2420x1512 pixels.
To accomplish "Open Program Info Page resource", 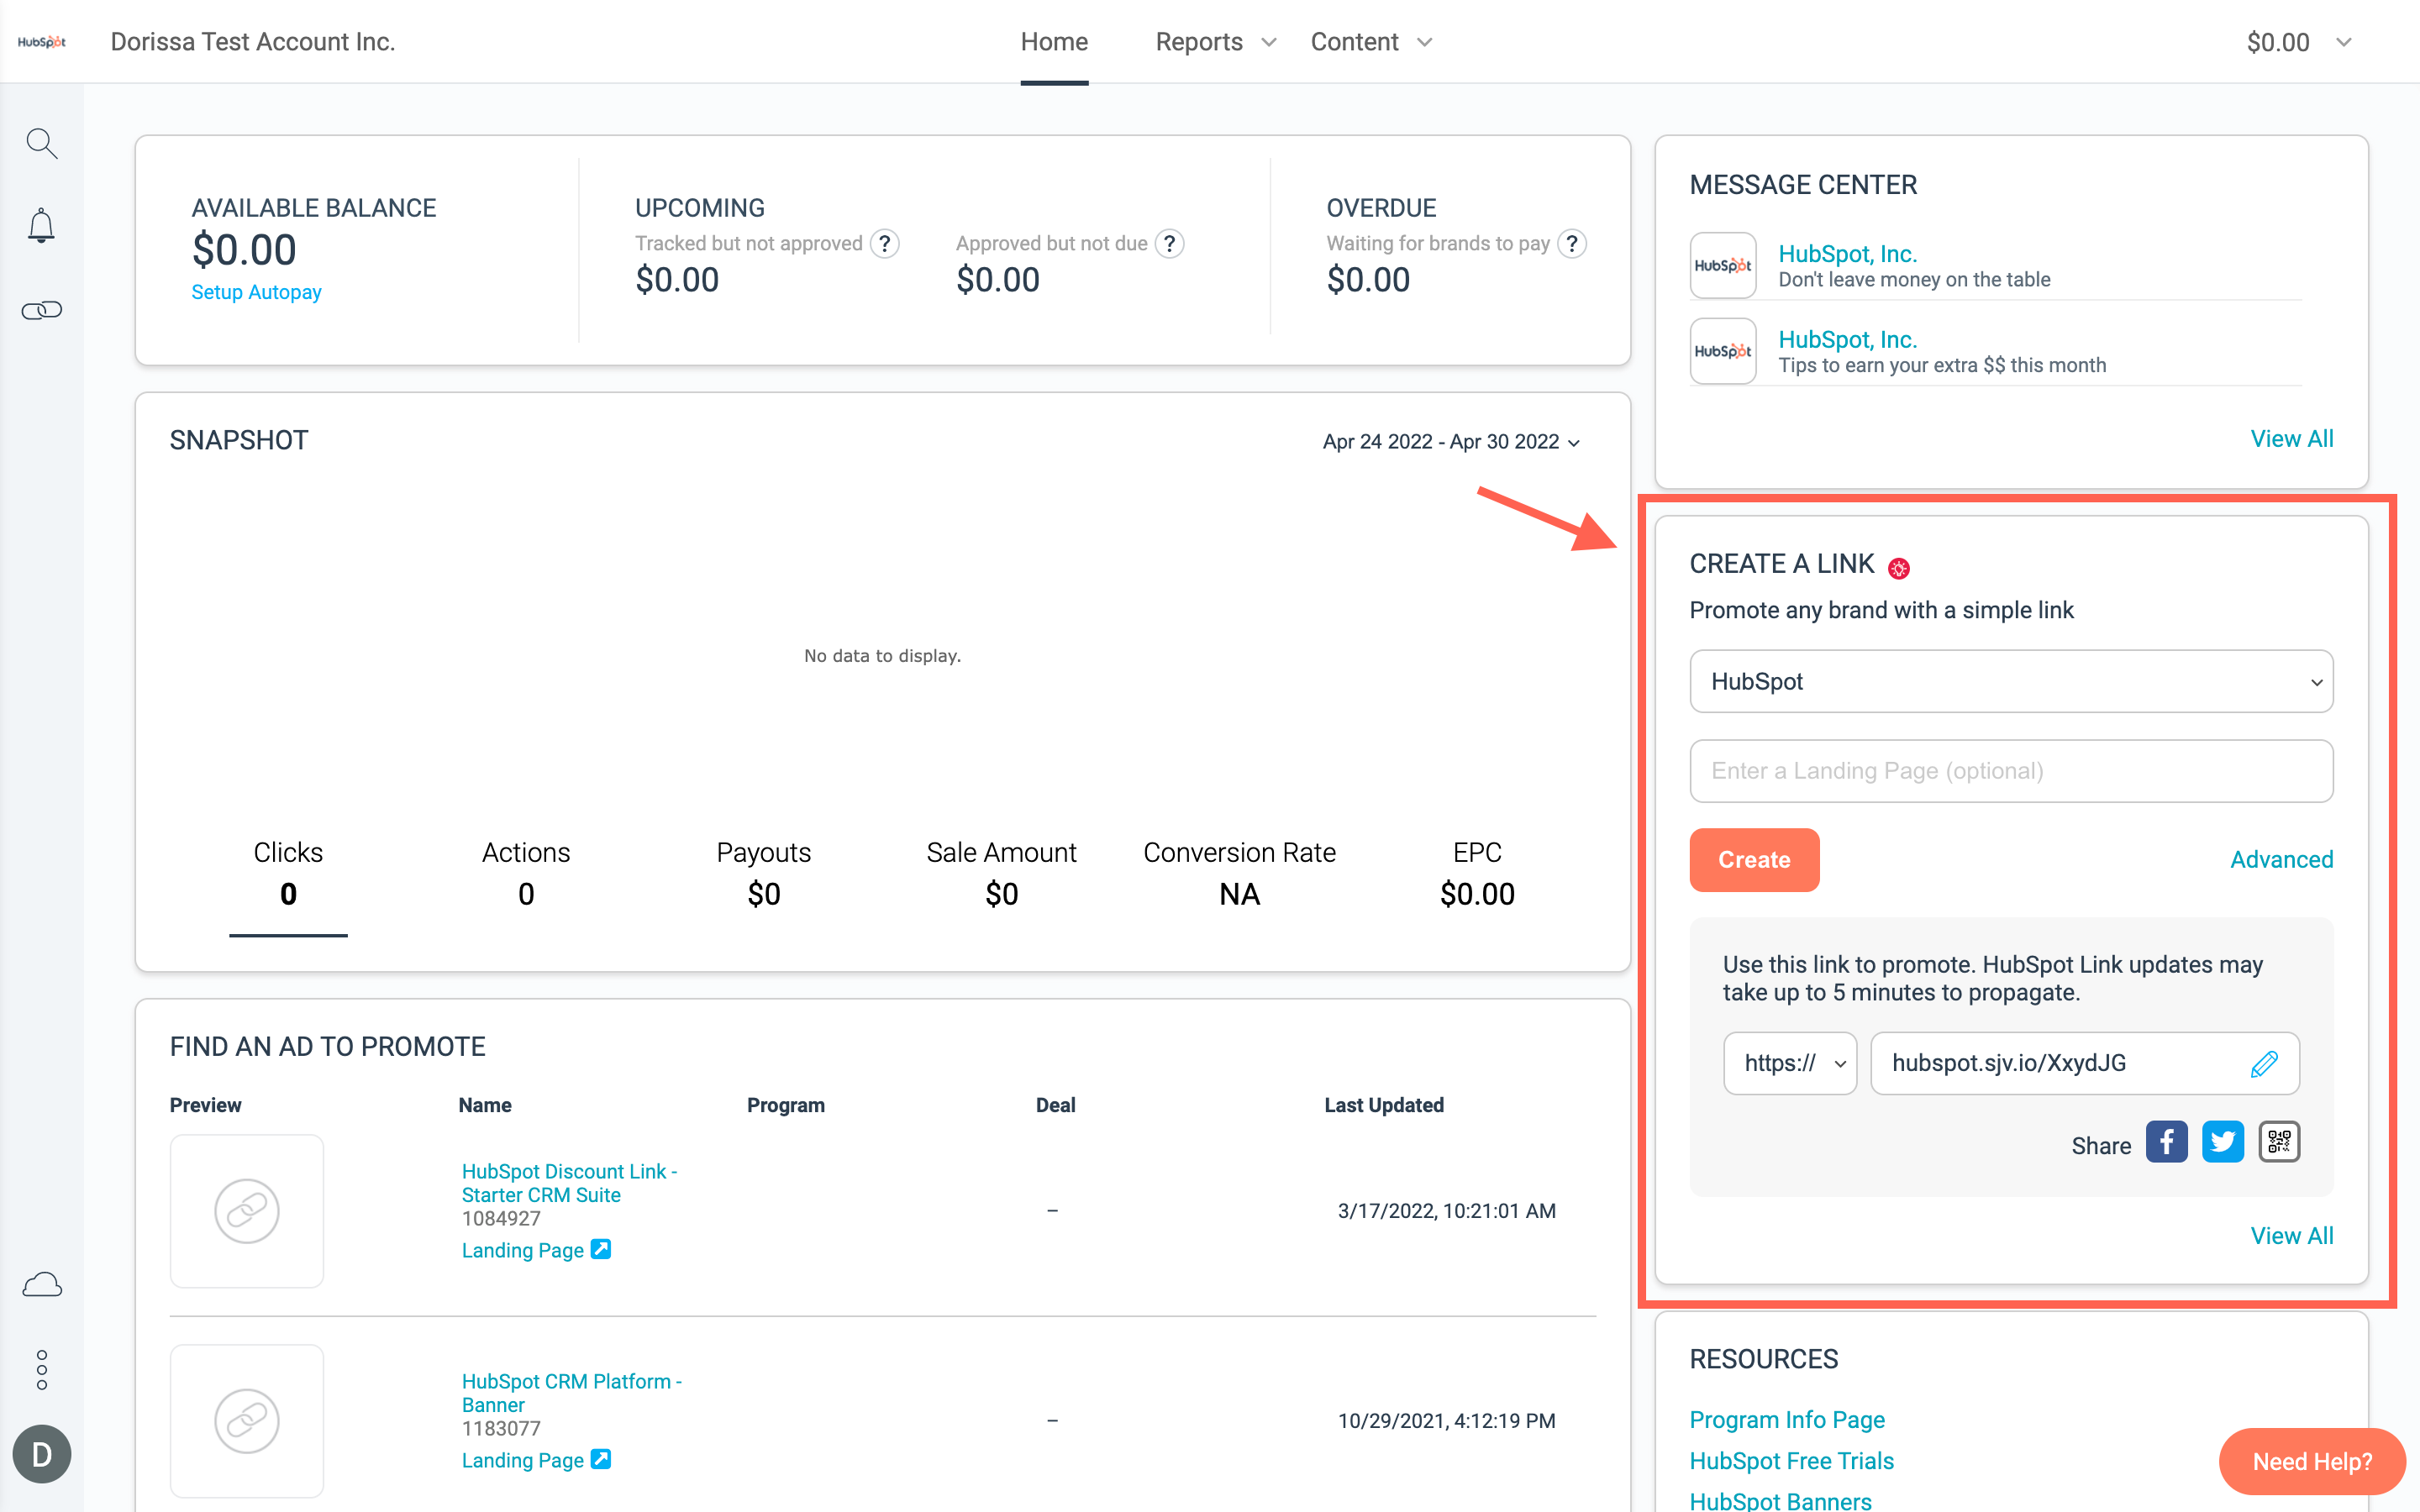I will coord(1787,1420).
